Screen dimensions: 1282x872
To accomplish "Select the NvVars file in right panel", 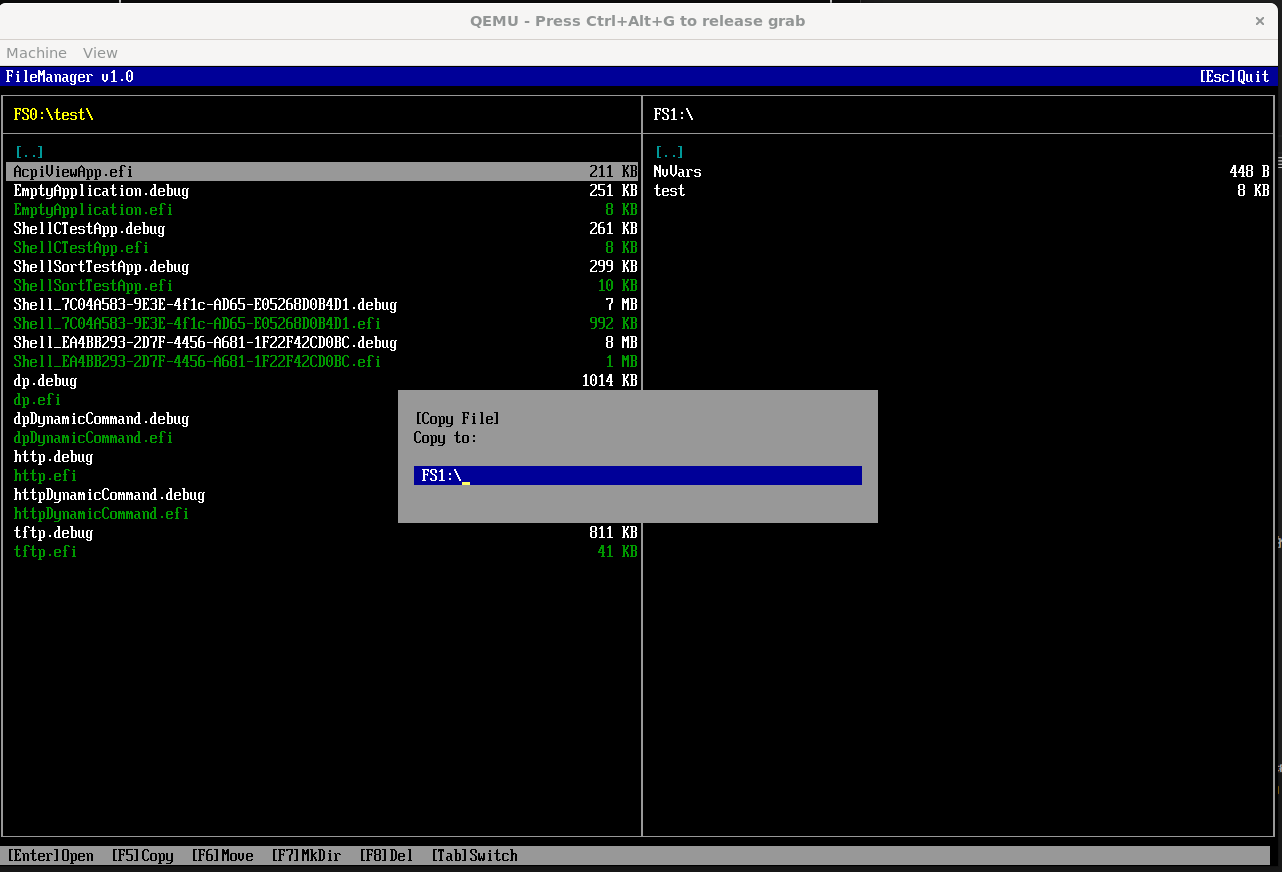I will pyautogui.click(x=677, y=172).
